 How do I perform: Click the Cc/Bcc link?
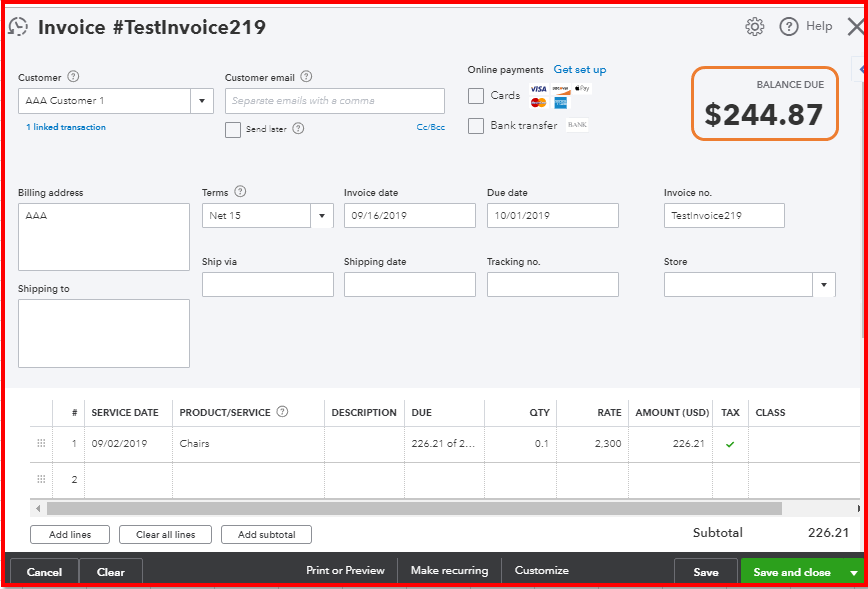pos(431,127)
